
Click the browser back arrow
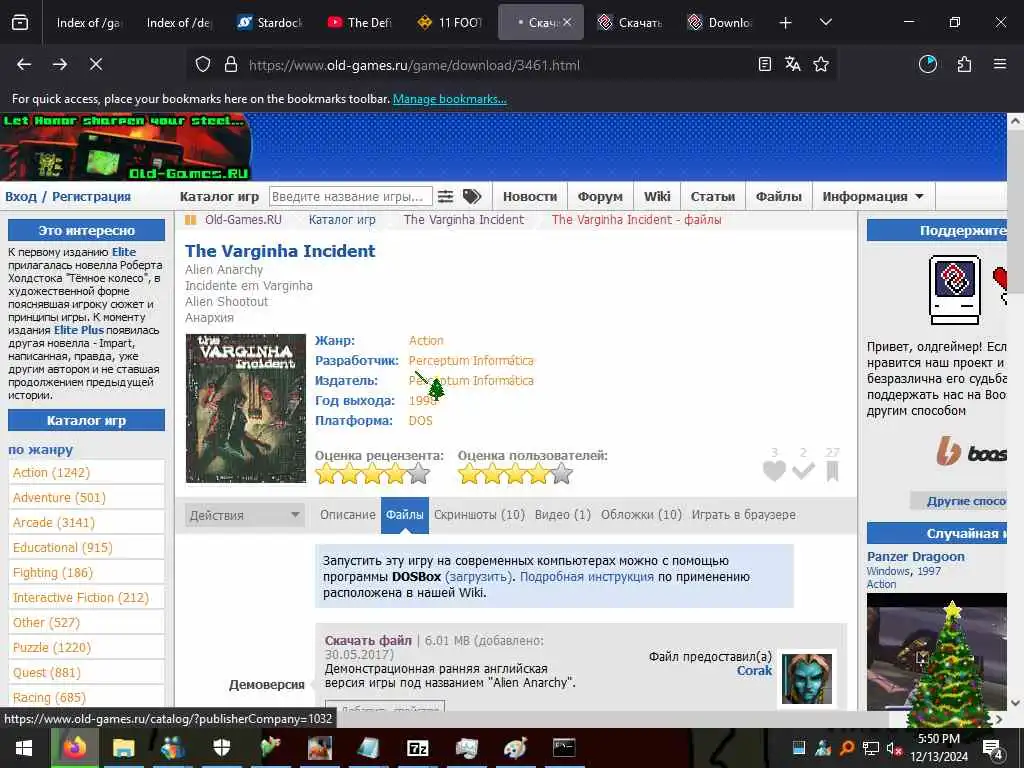pyautogui.click(x=24, y=64)
